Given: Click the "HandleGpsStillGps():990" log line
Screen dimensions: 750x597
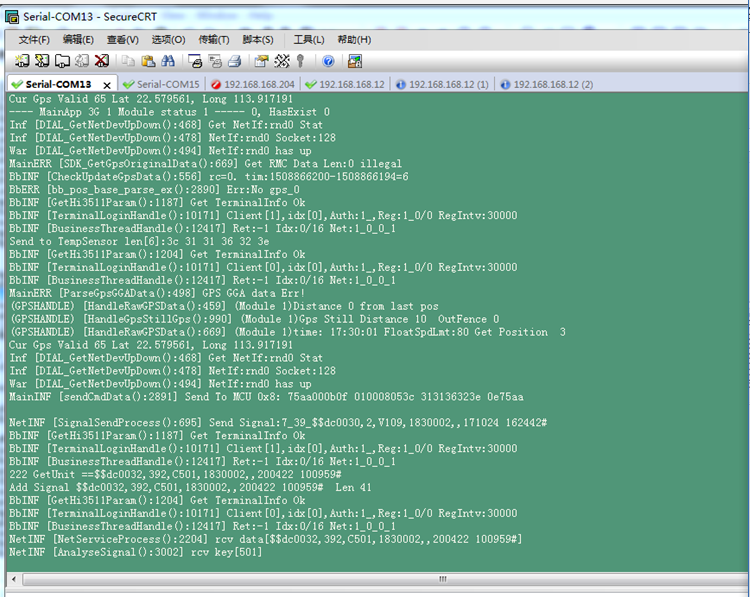Looking at the screenshot, I should [x=255, y=319].
